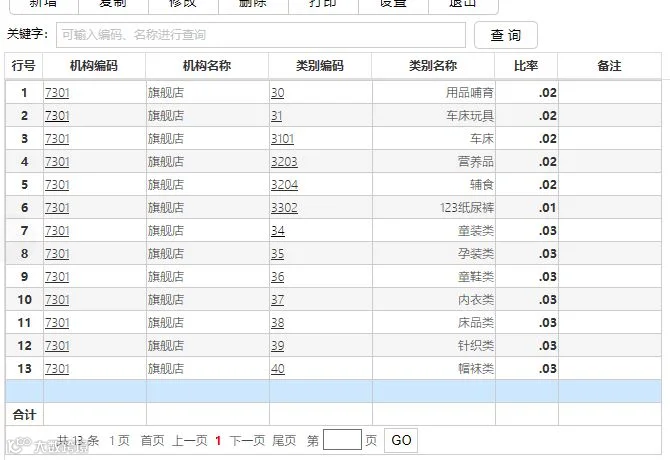Click the GO pagination button

(401, 440)
